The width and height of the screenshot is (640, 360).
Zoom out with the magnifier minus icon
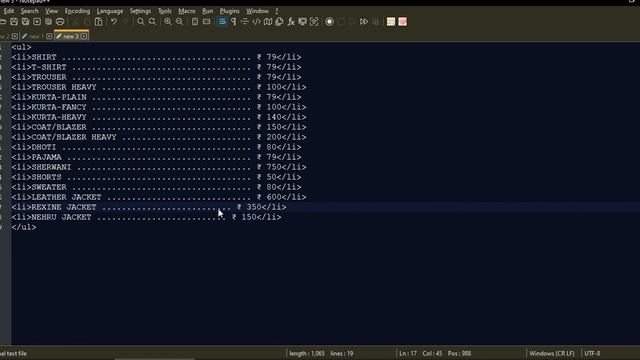tap(179, 22)
